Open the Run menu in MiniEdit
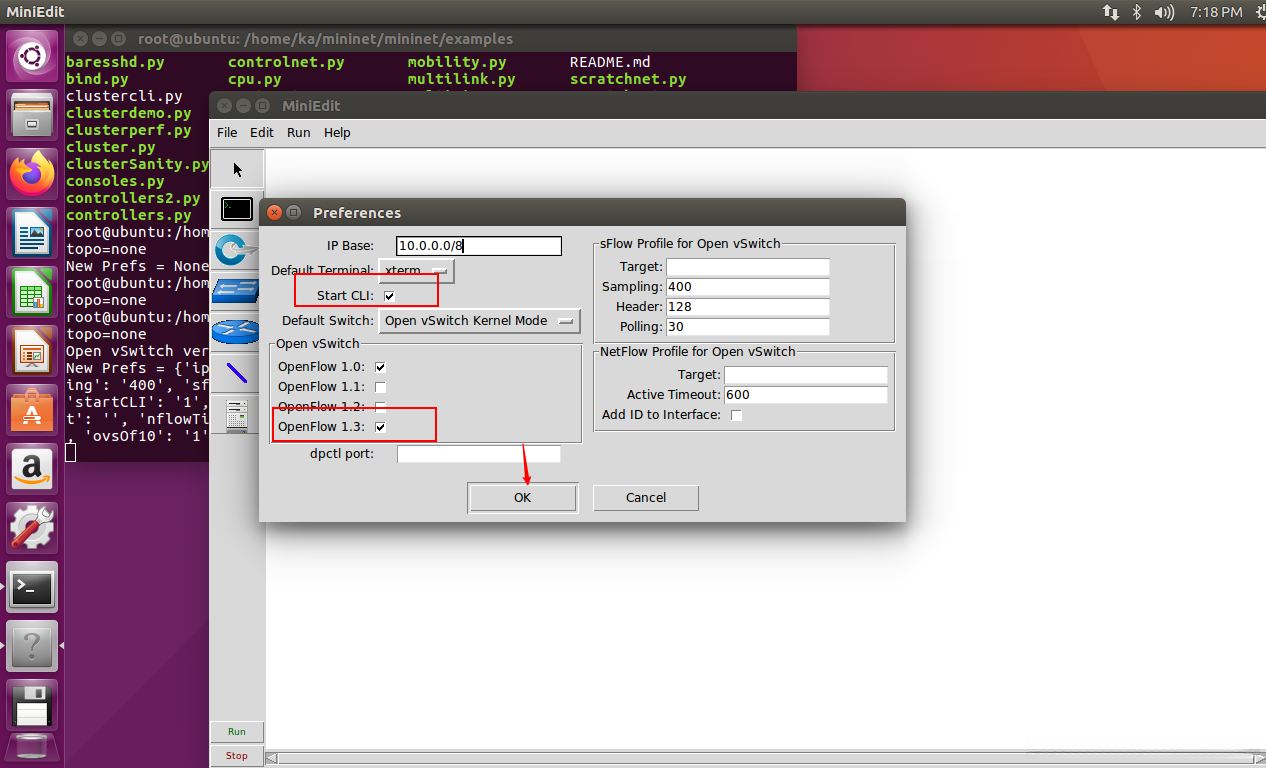 pyautogui.click(x=298, y=132)
